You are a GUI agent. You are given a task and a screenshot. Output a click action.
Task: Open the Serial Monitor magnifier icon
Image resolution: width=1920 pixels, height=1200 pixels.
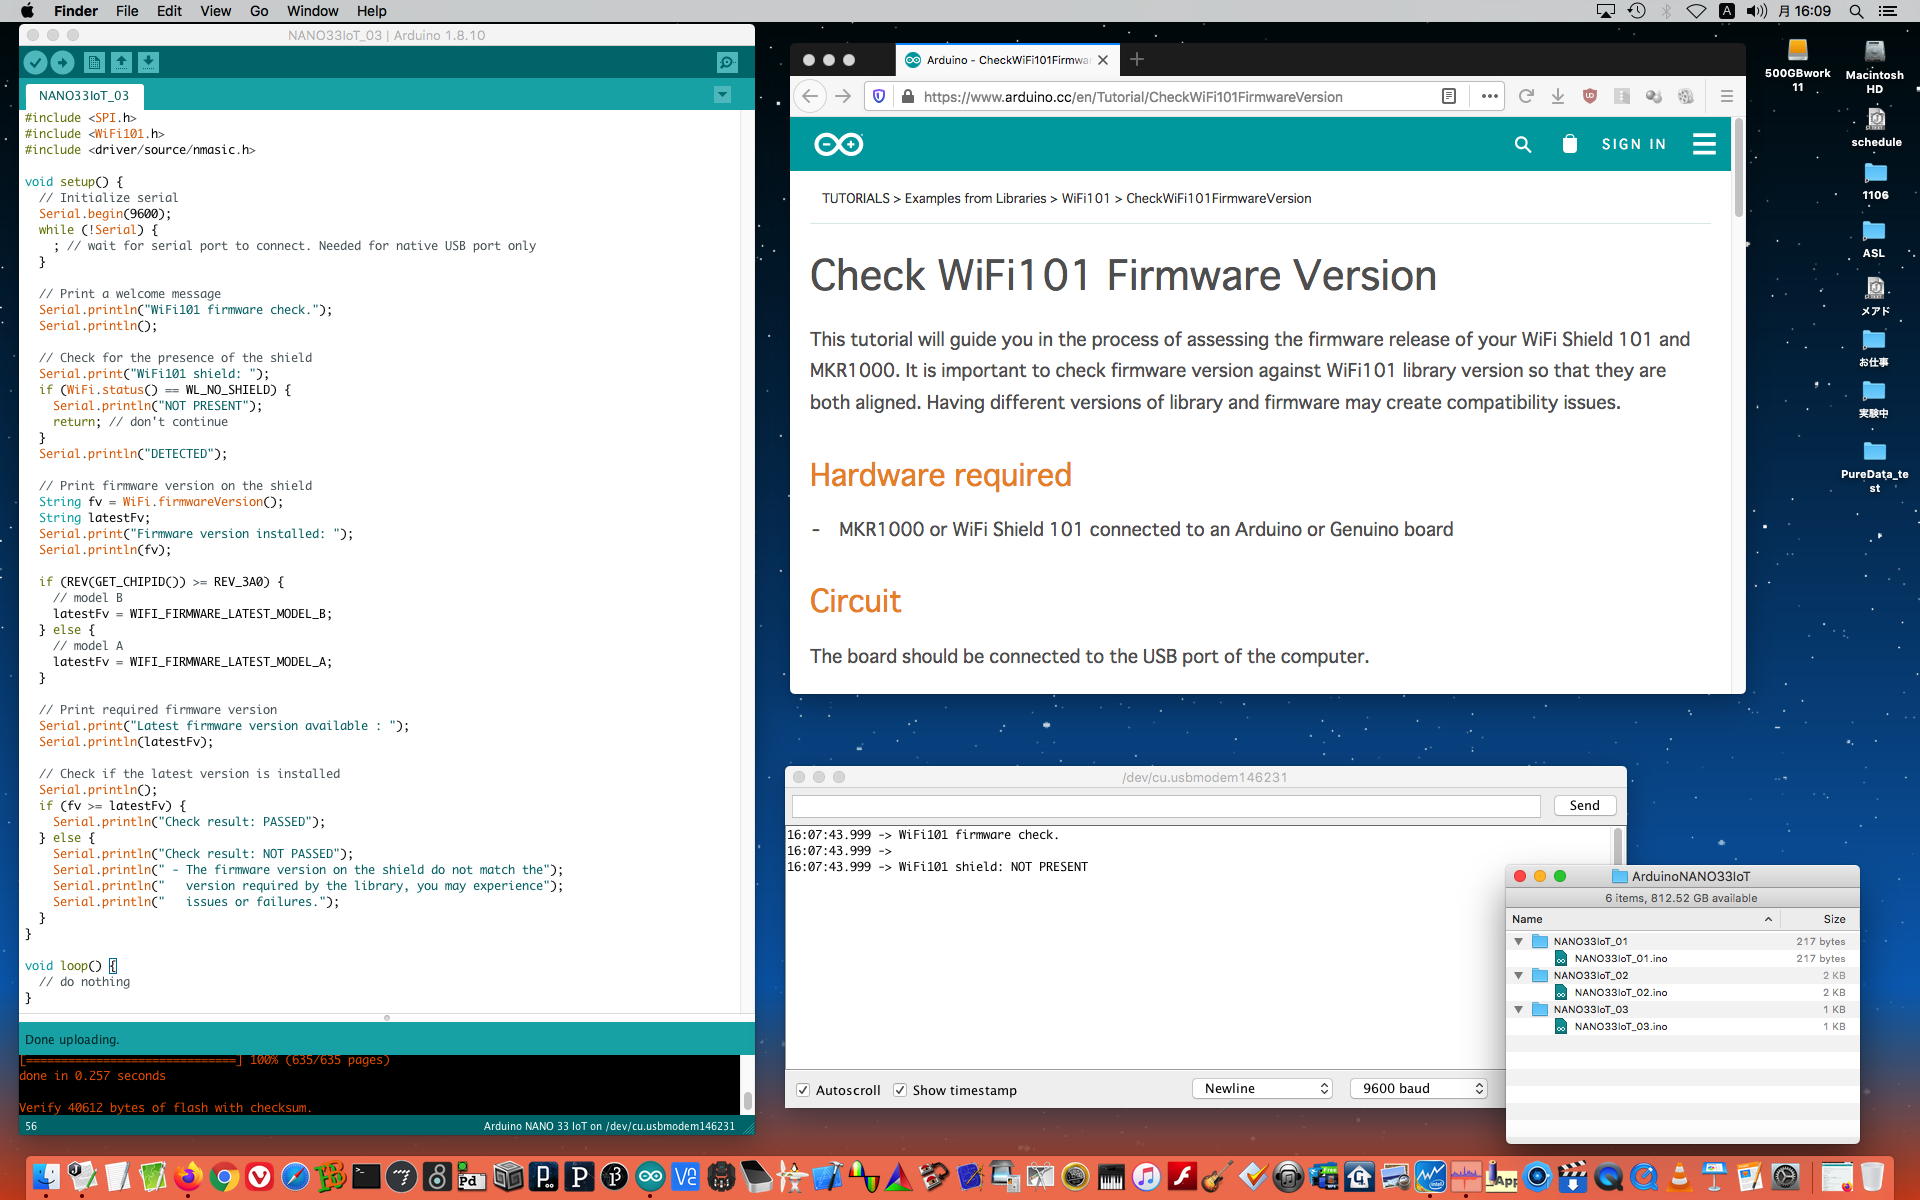coord(727,63)
